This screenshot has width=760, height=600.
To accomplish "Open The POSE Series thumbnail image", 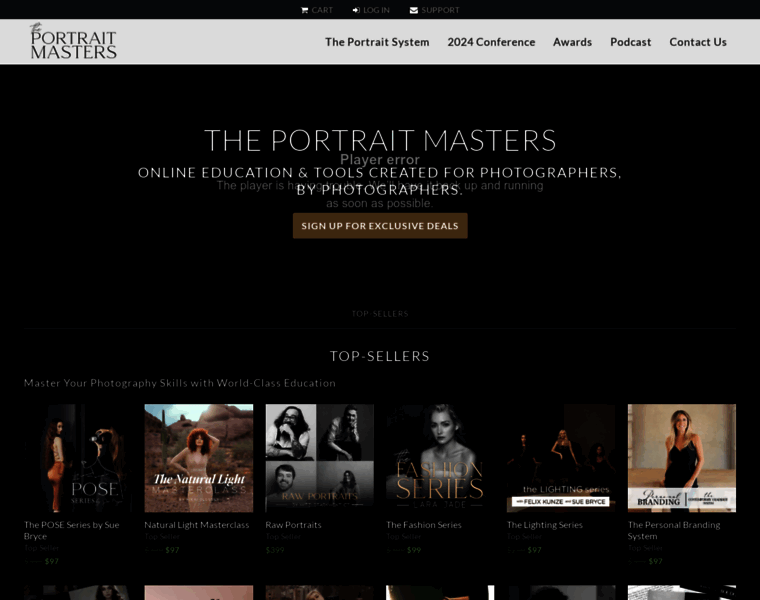I will pyautogui.click(x=78, y=458).
